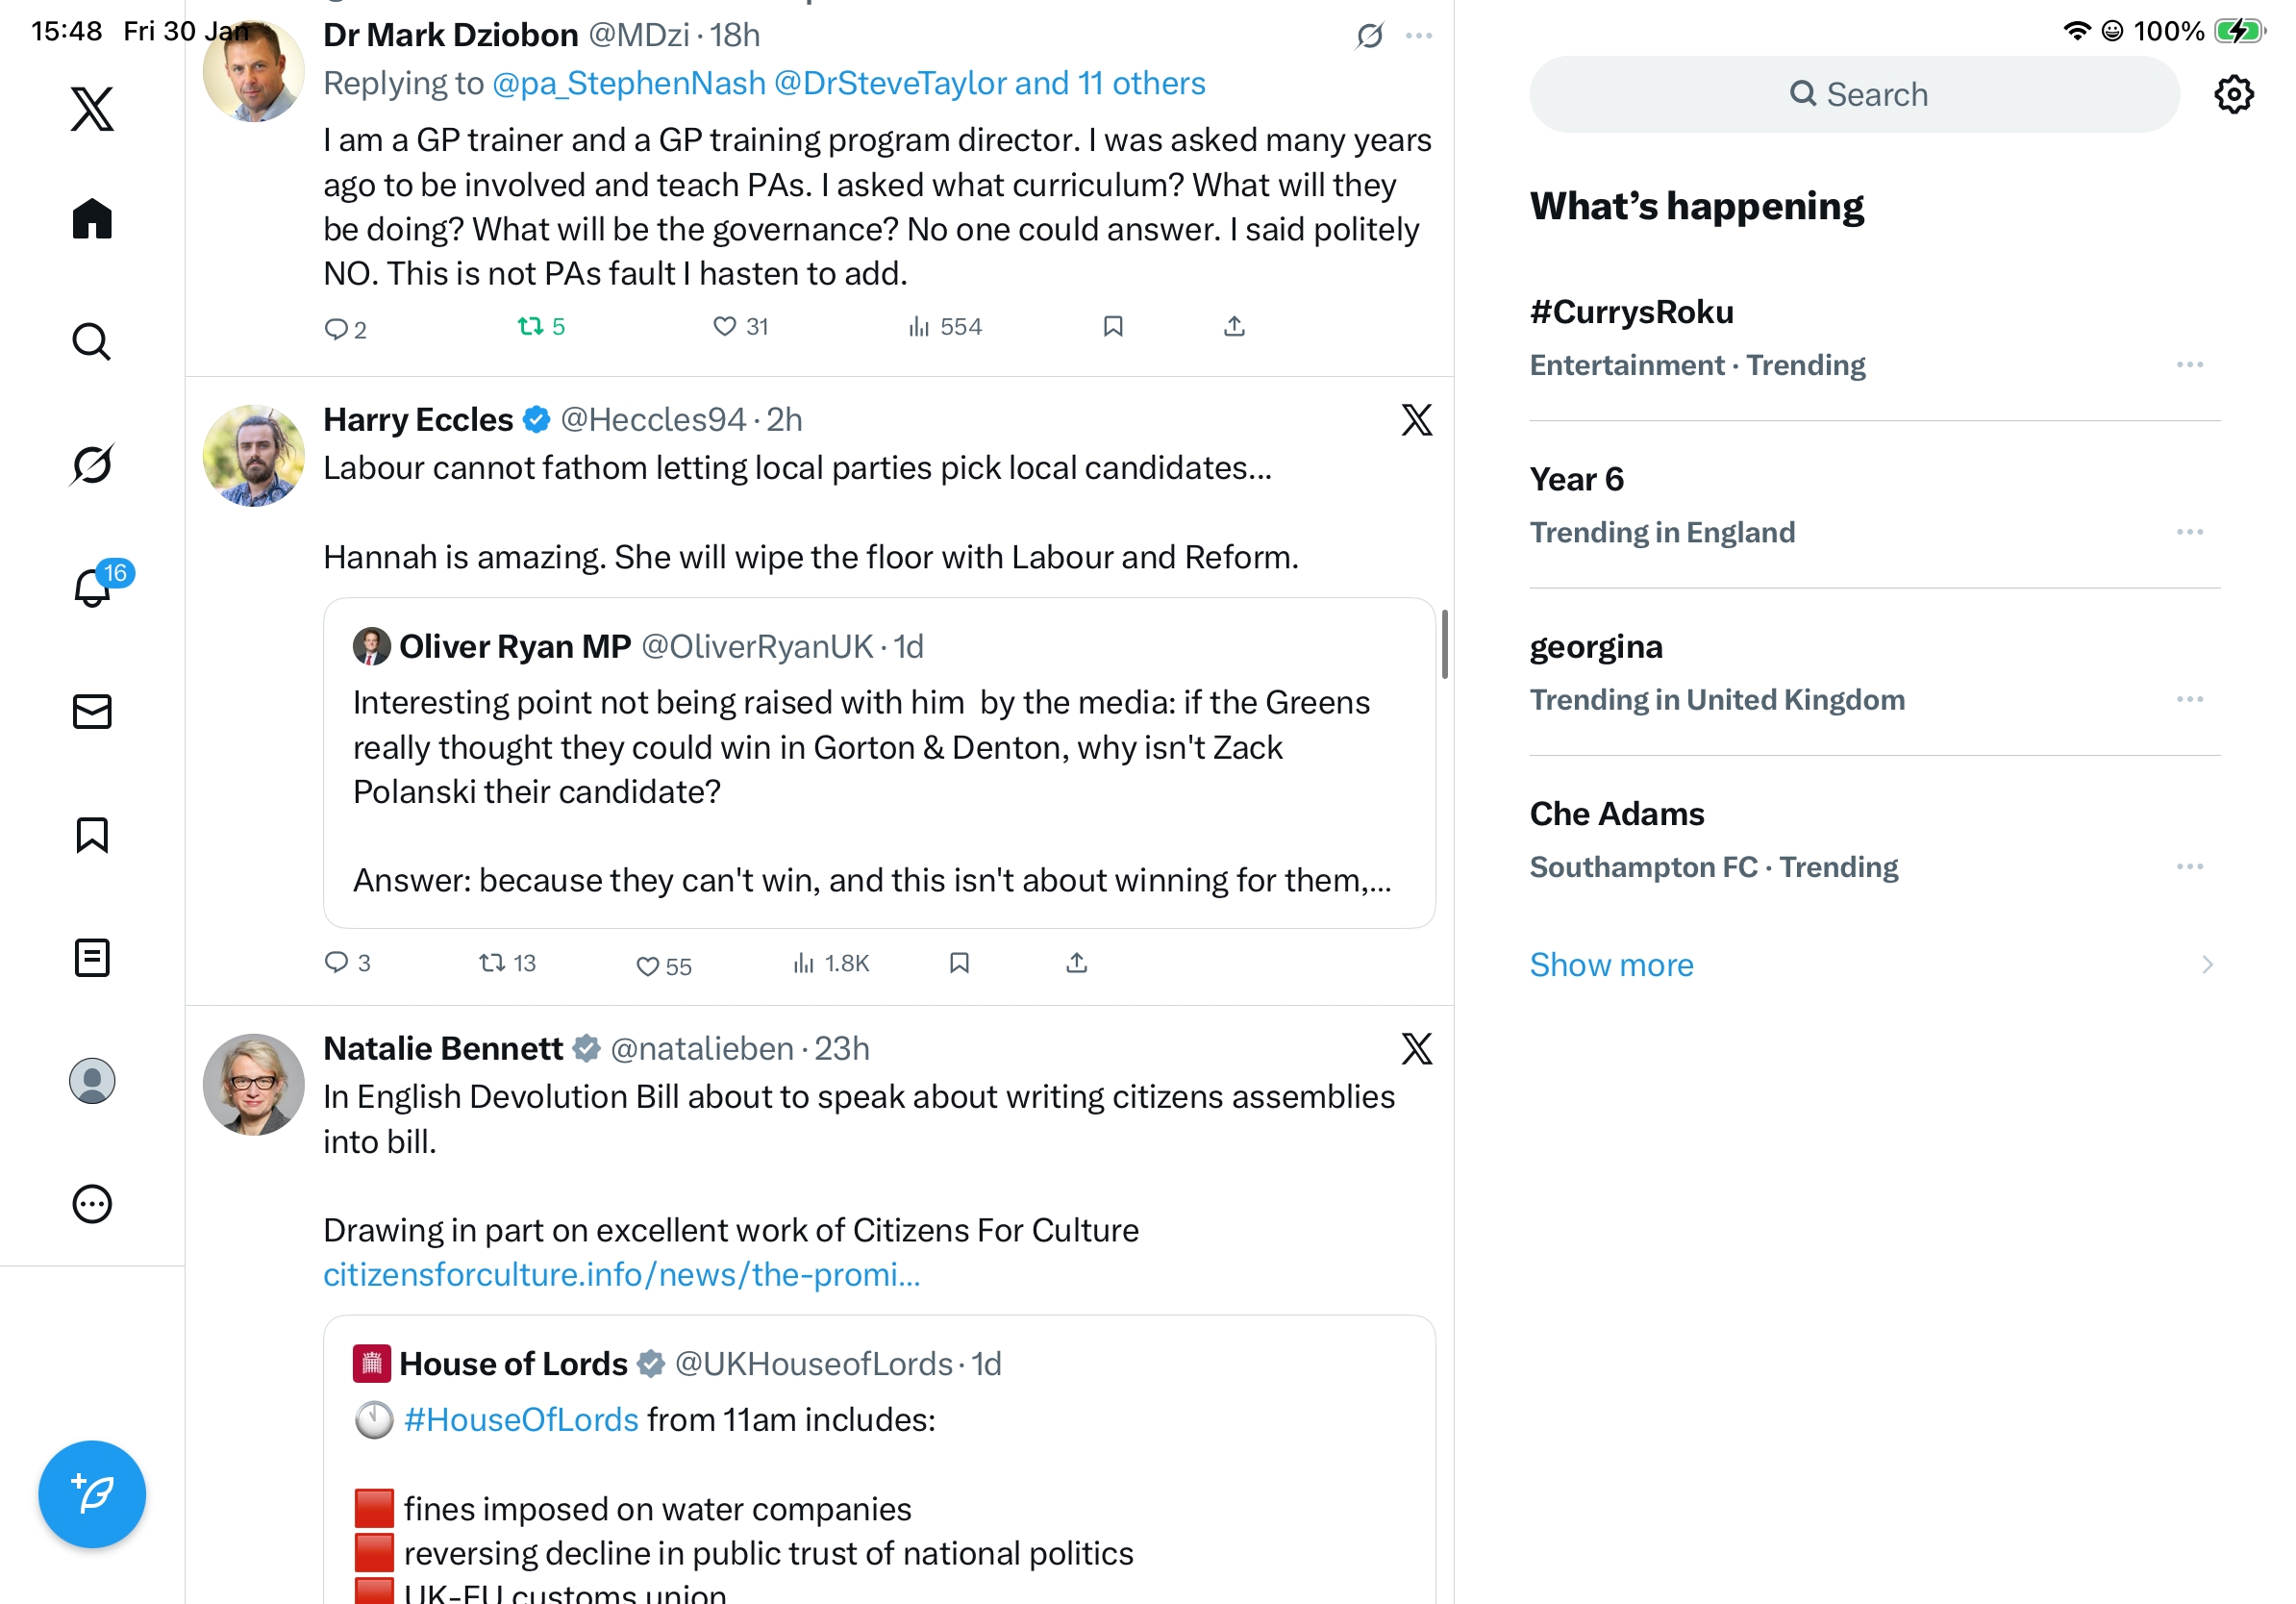The image size is (2296, 1604).
Task: Click the compose post floating button
Action: pyautogui.click(x=92, y=1494)
